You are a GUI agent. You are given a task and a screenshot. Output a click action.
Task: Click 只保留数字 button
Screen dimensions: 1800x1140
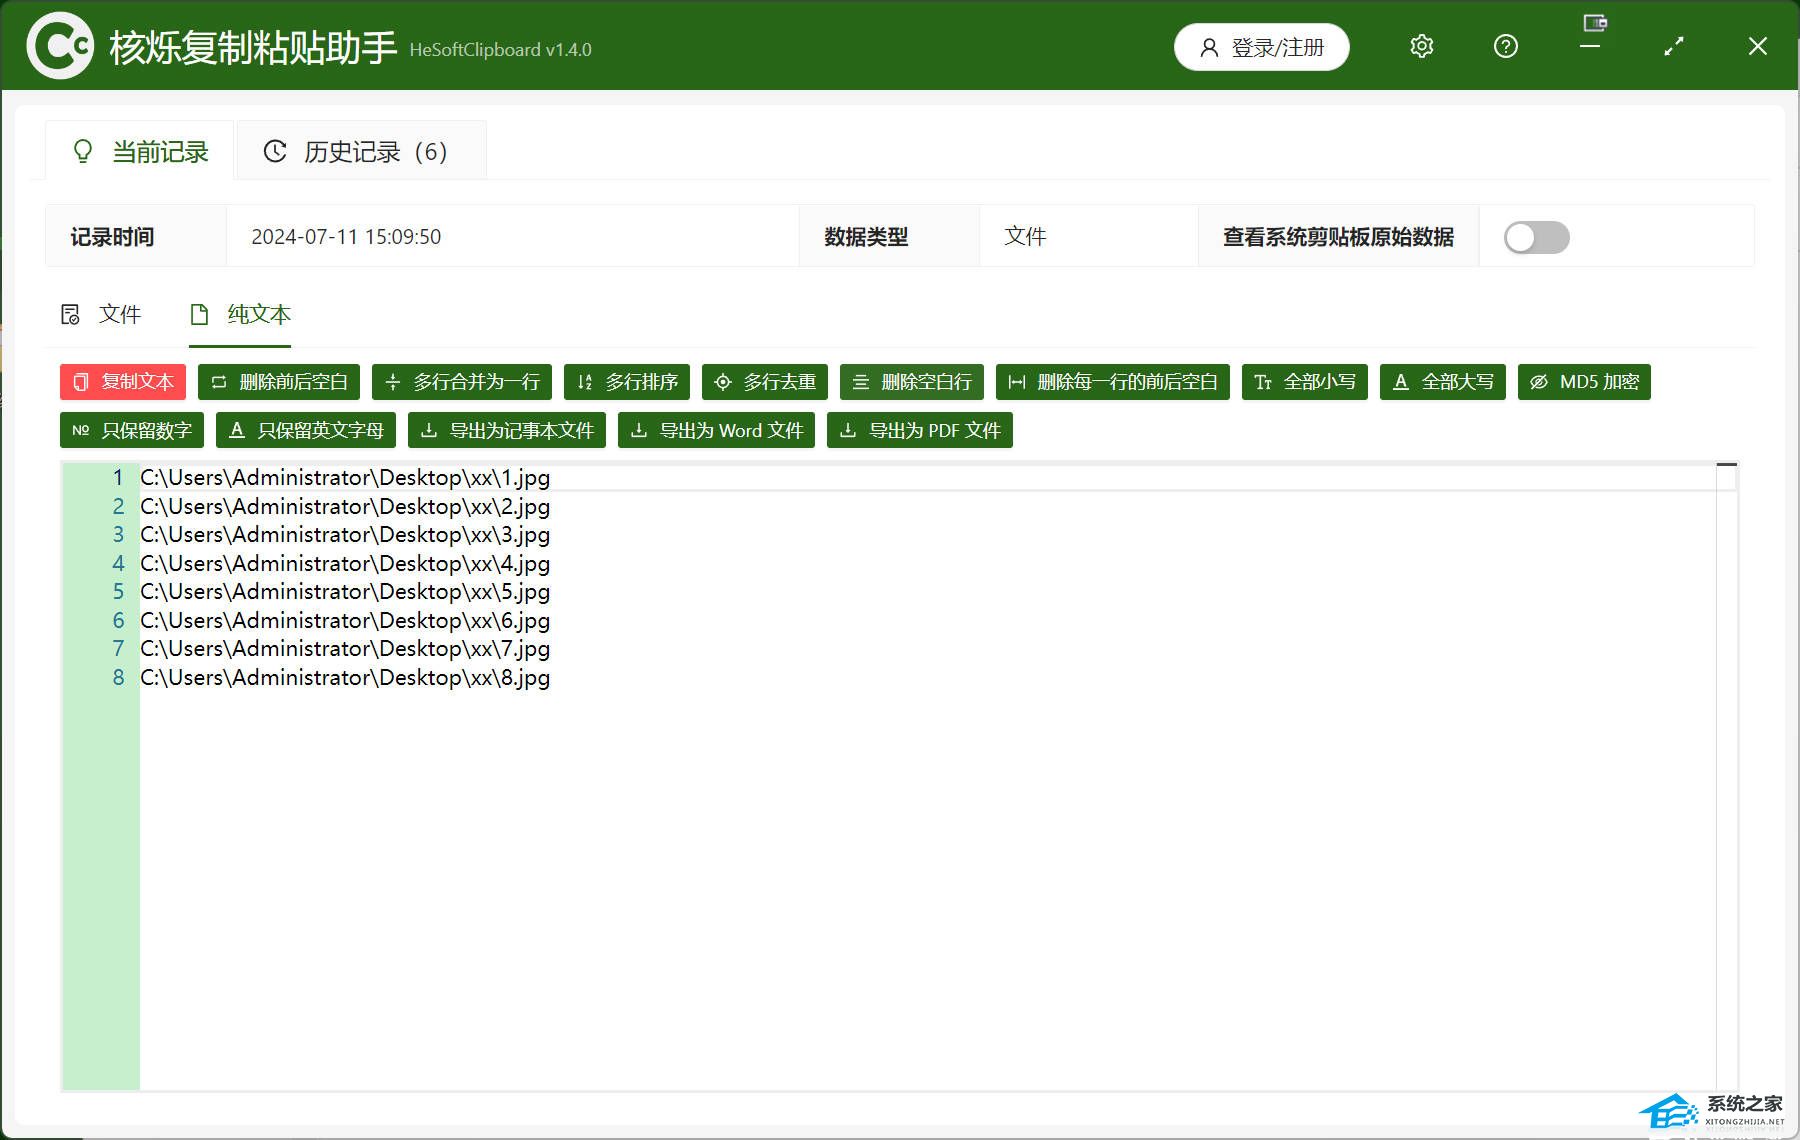coord(132,430)
